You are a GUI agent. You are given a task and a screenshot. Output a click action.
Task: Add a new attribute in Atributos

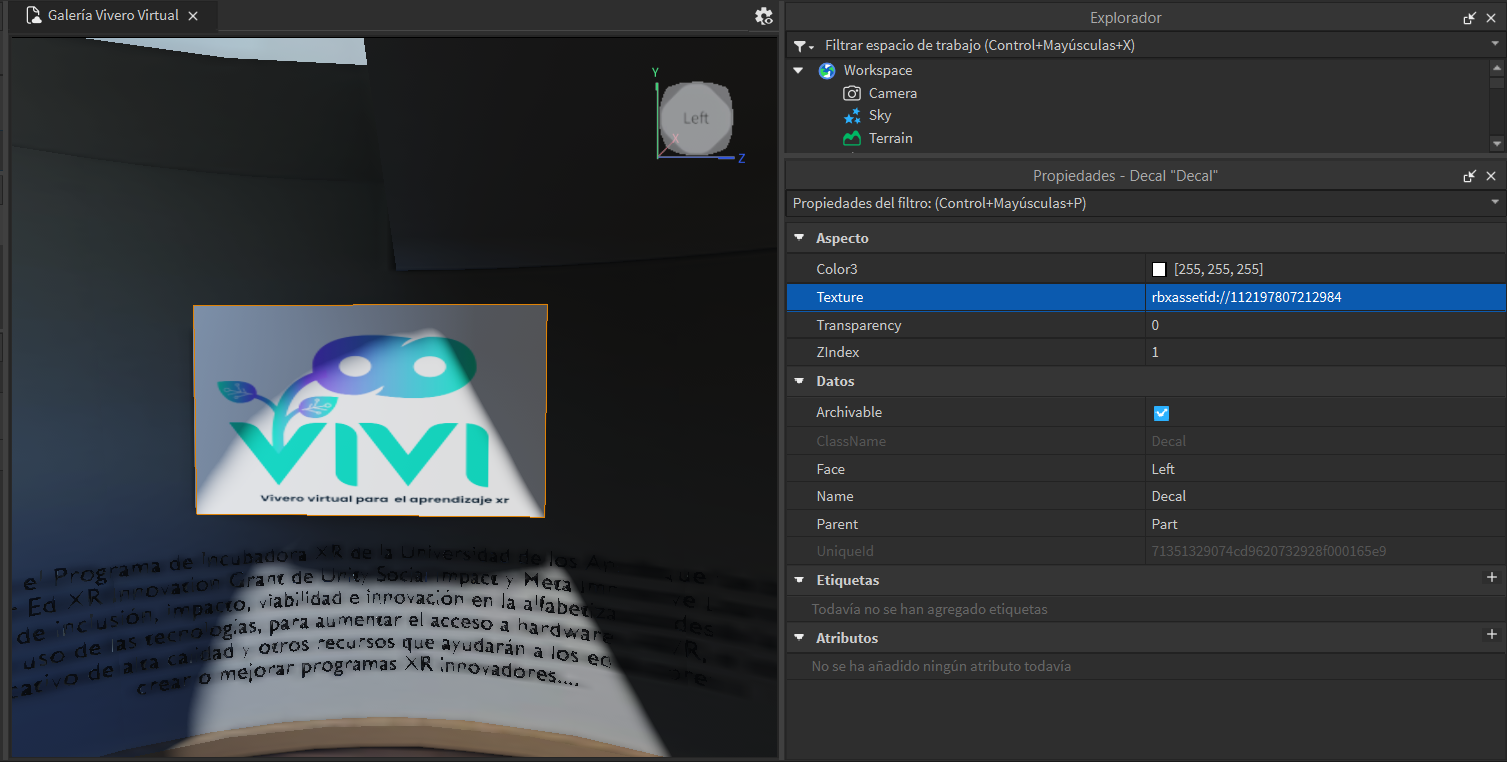coord(1491,635)
